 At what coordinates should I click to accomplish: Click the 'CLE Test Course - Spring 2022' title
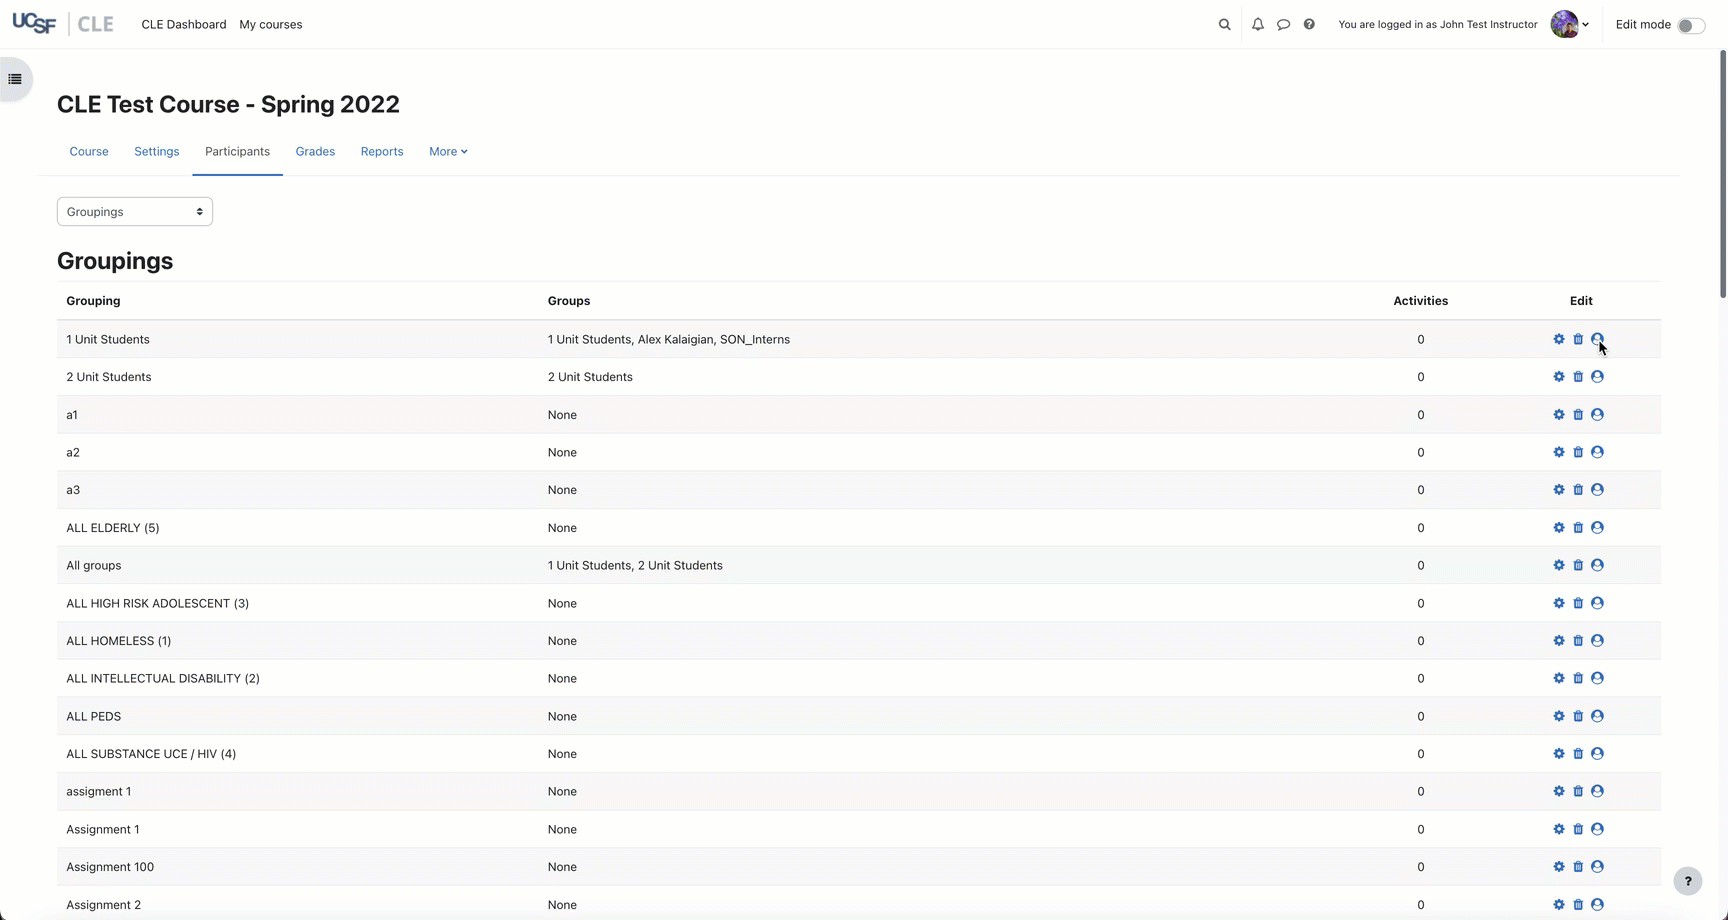(x=228, y=104)
